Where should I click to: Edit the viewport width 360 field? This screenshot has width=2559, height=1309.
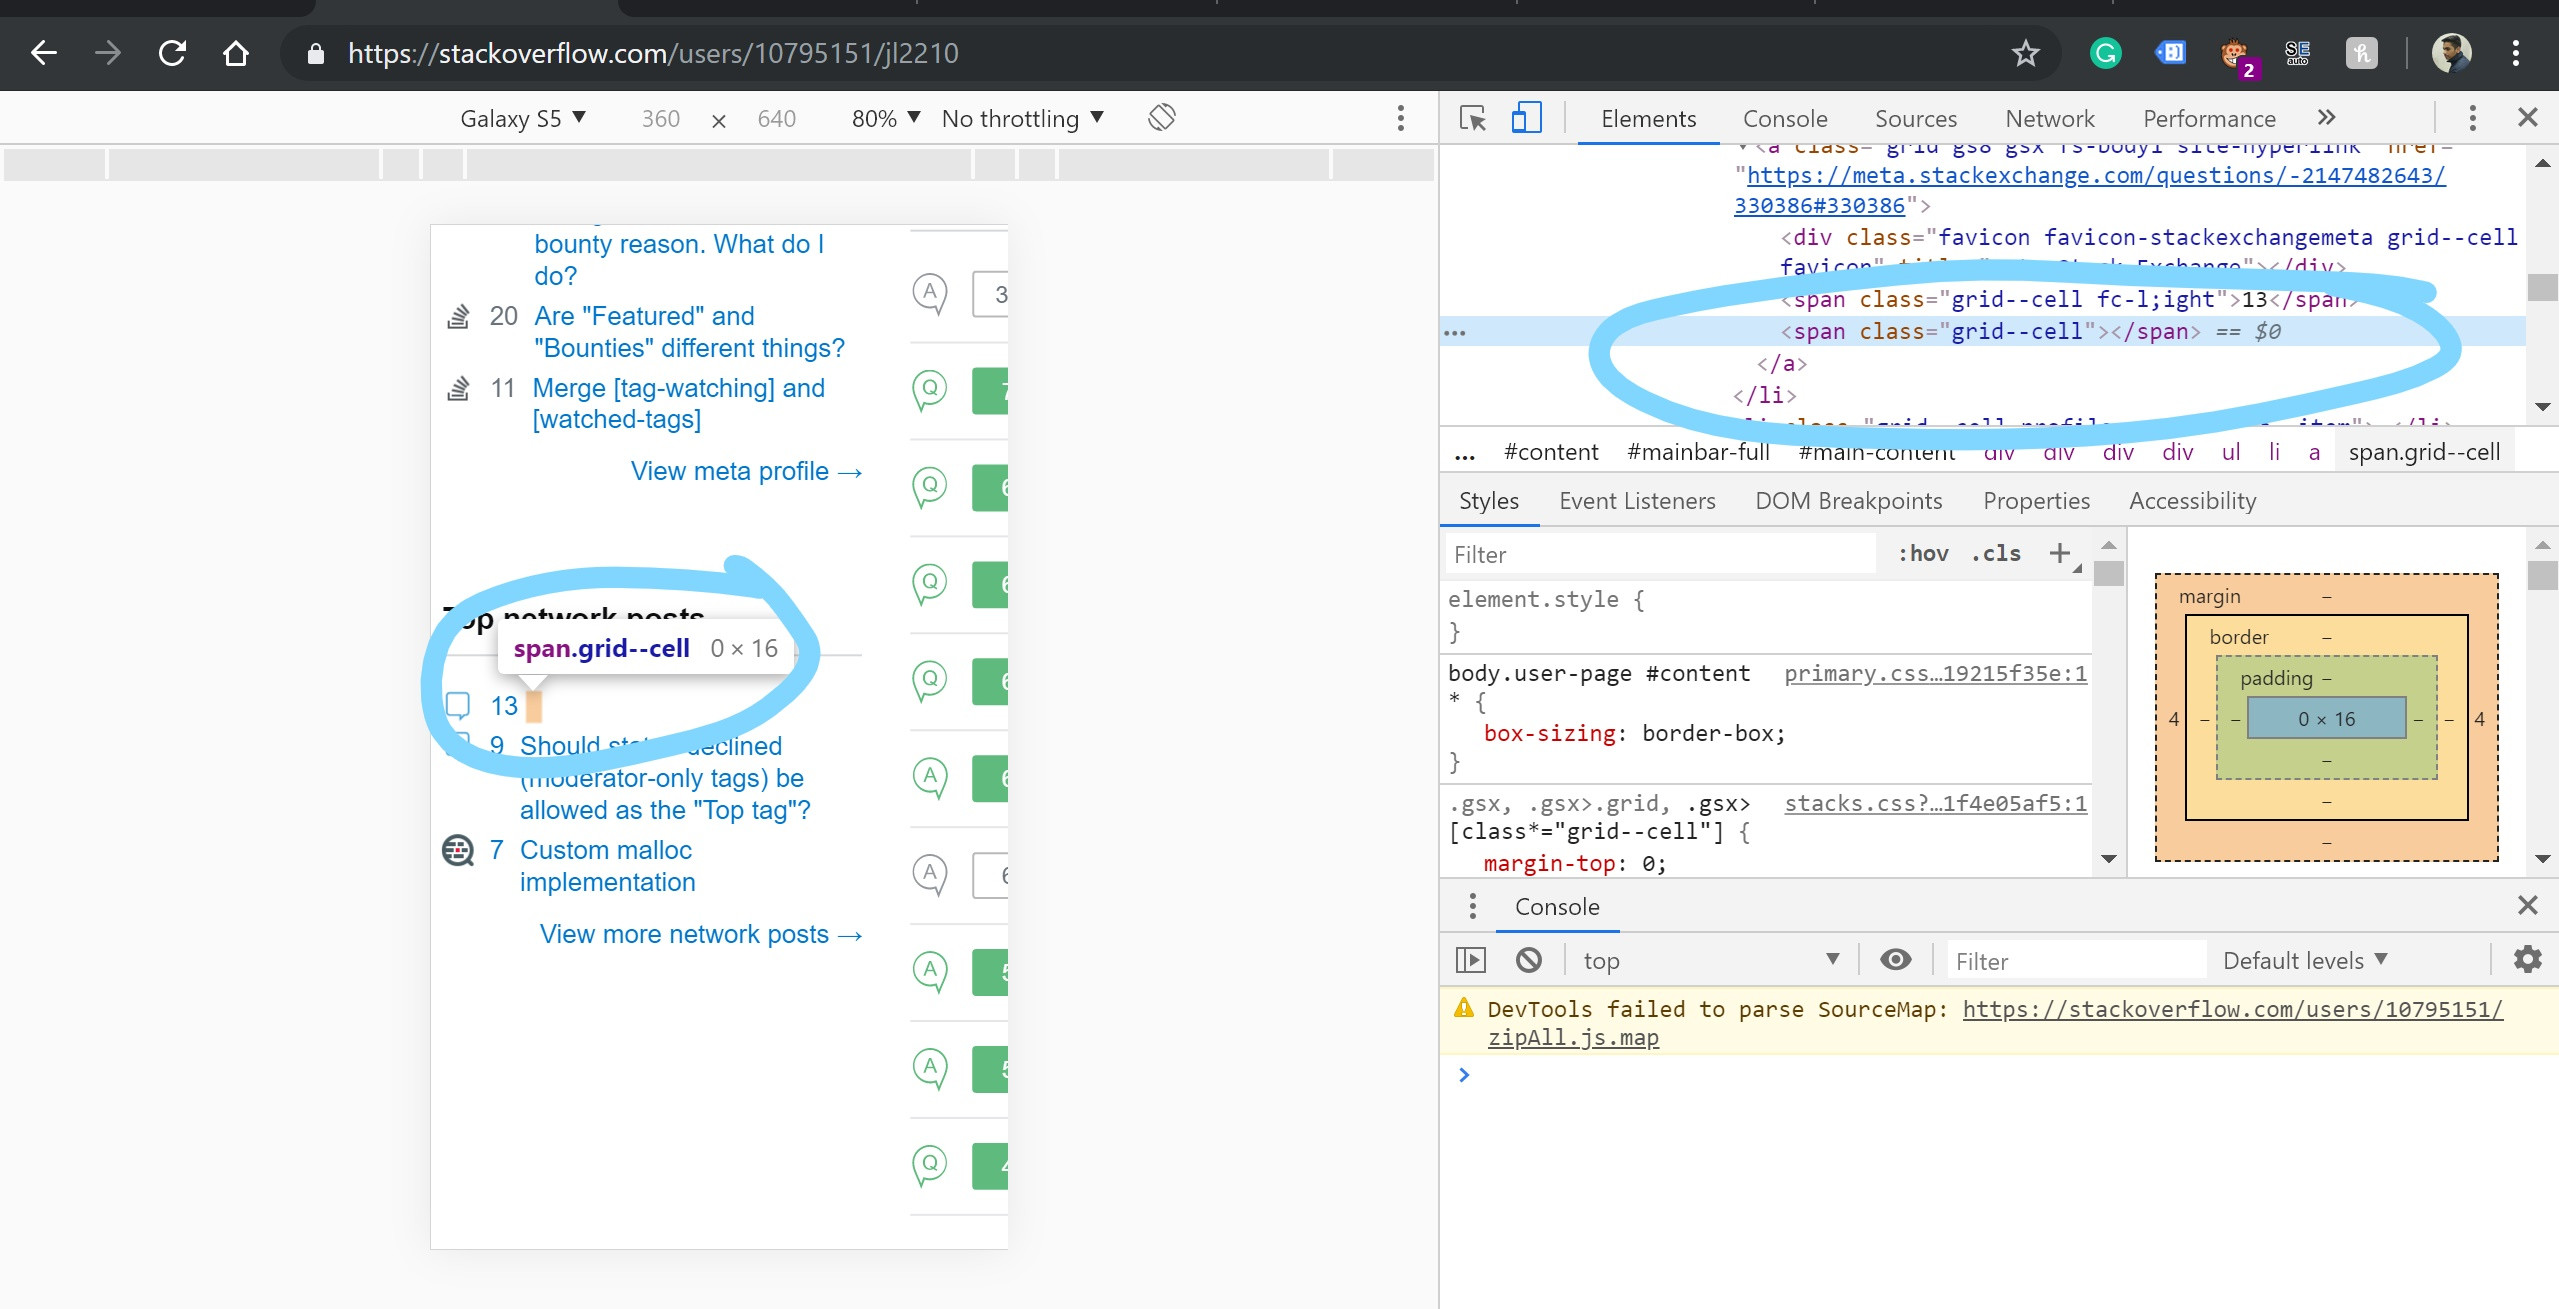[661, 118]
